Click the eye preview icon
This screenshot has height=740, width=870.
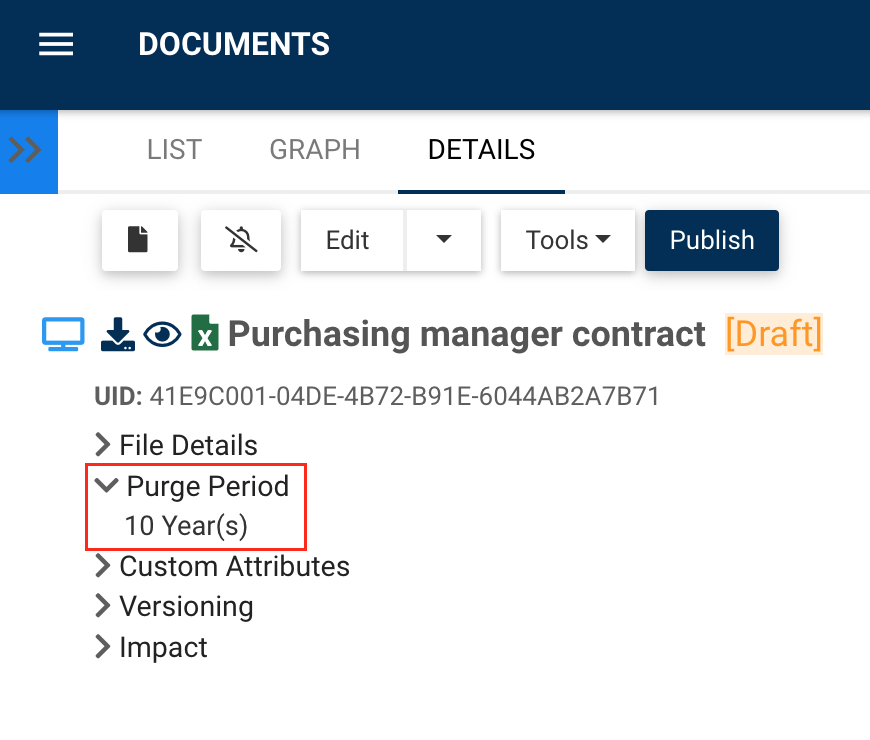(x=162, y=335)
